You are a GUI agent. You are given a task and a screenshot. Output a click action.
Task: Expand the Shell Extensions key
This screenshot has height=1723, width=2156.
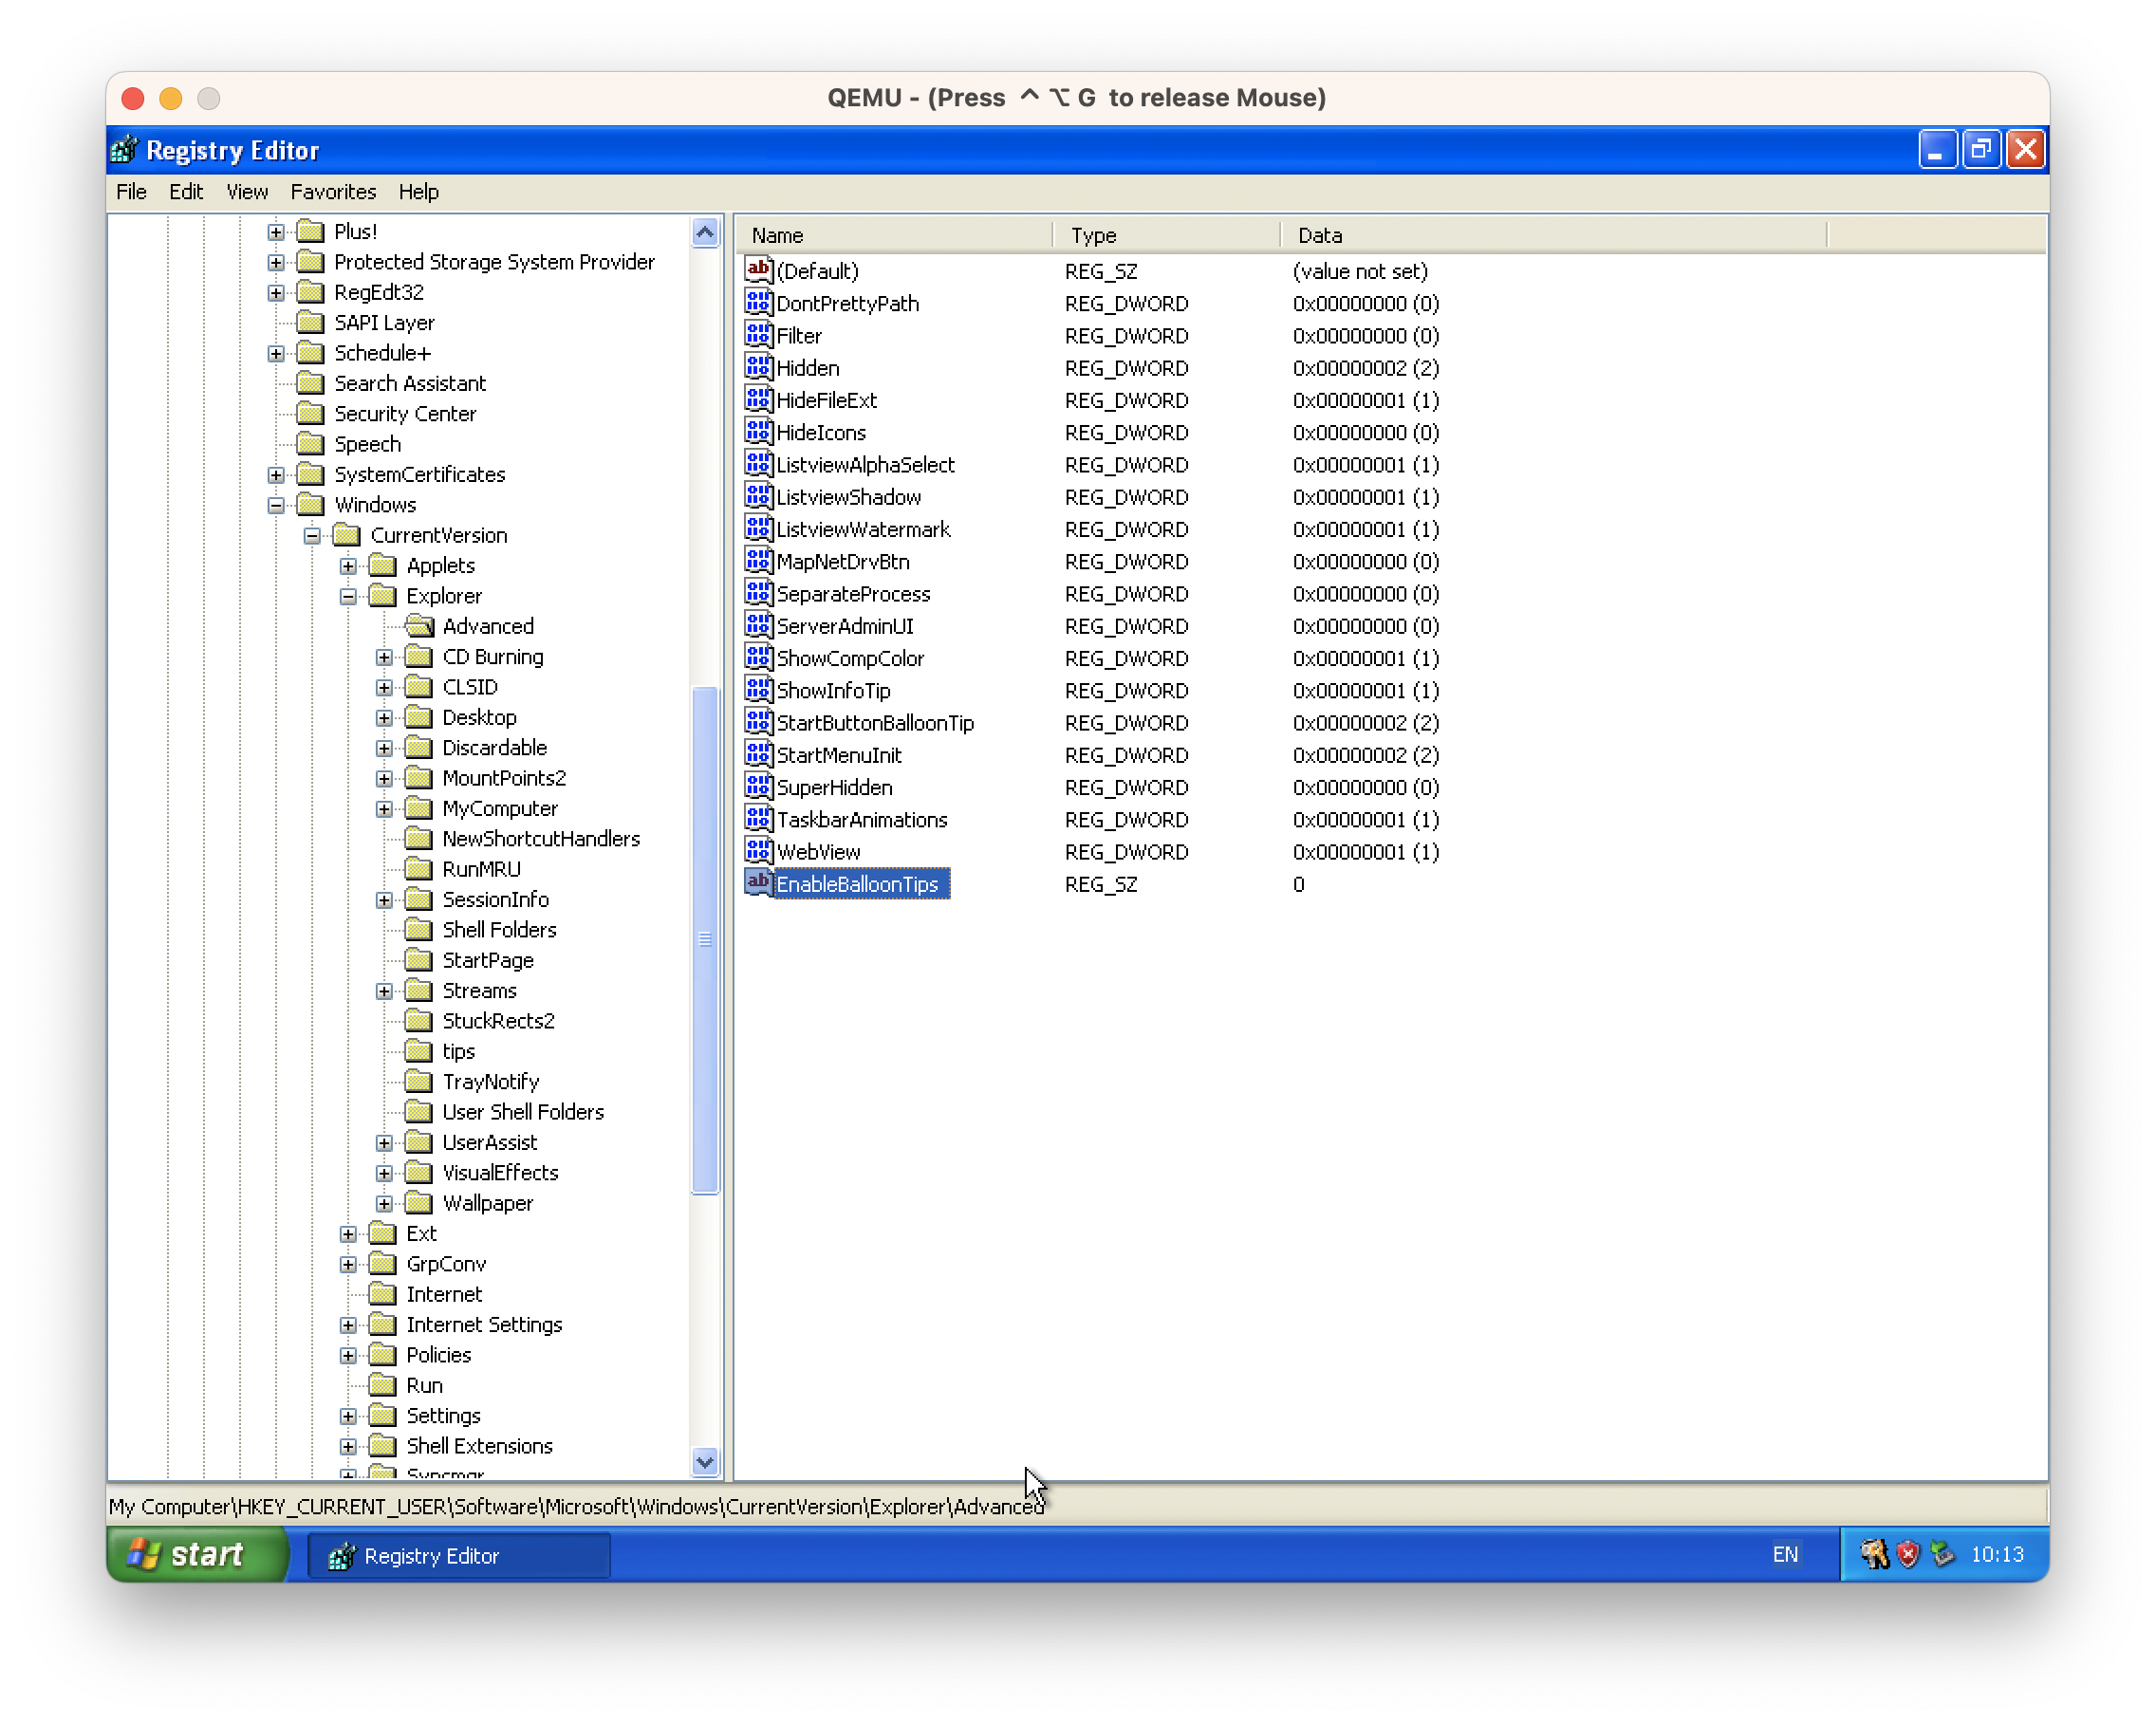(348, 1445)
